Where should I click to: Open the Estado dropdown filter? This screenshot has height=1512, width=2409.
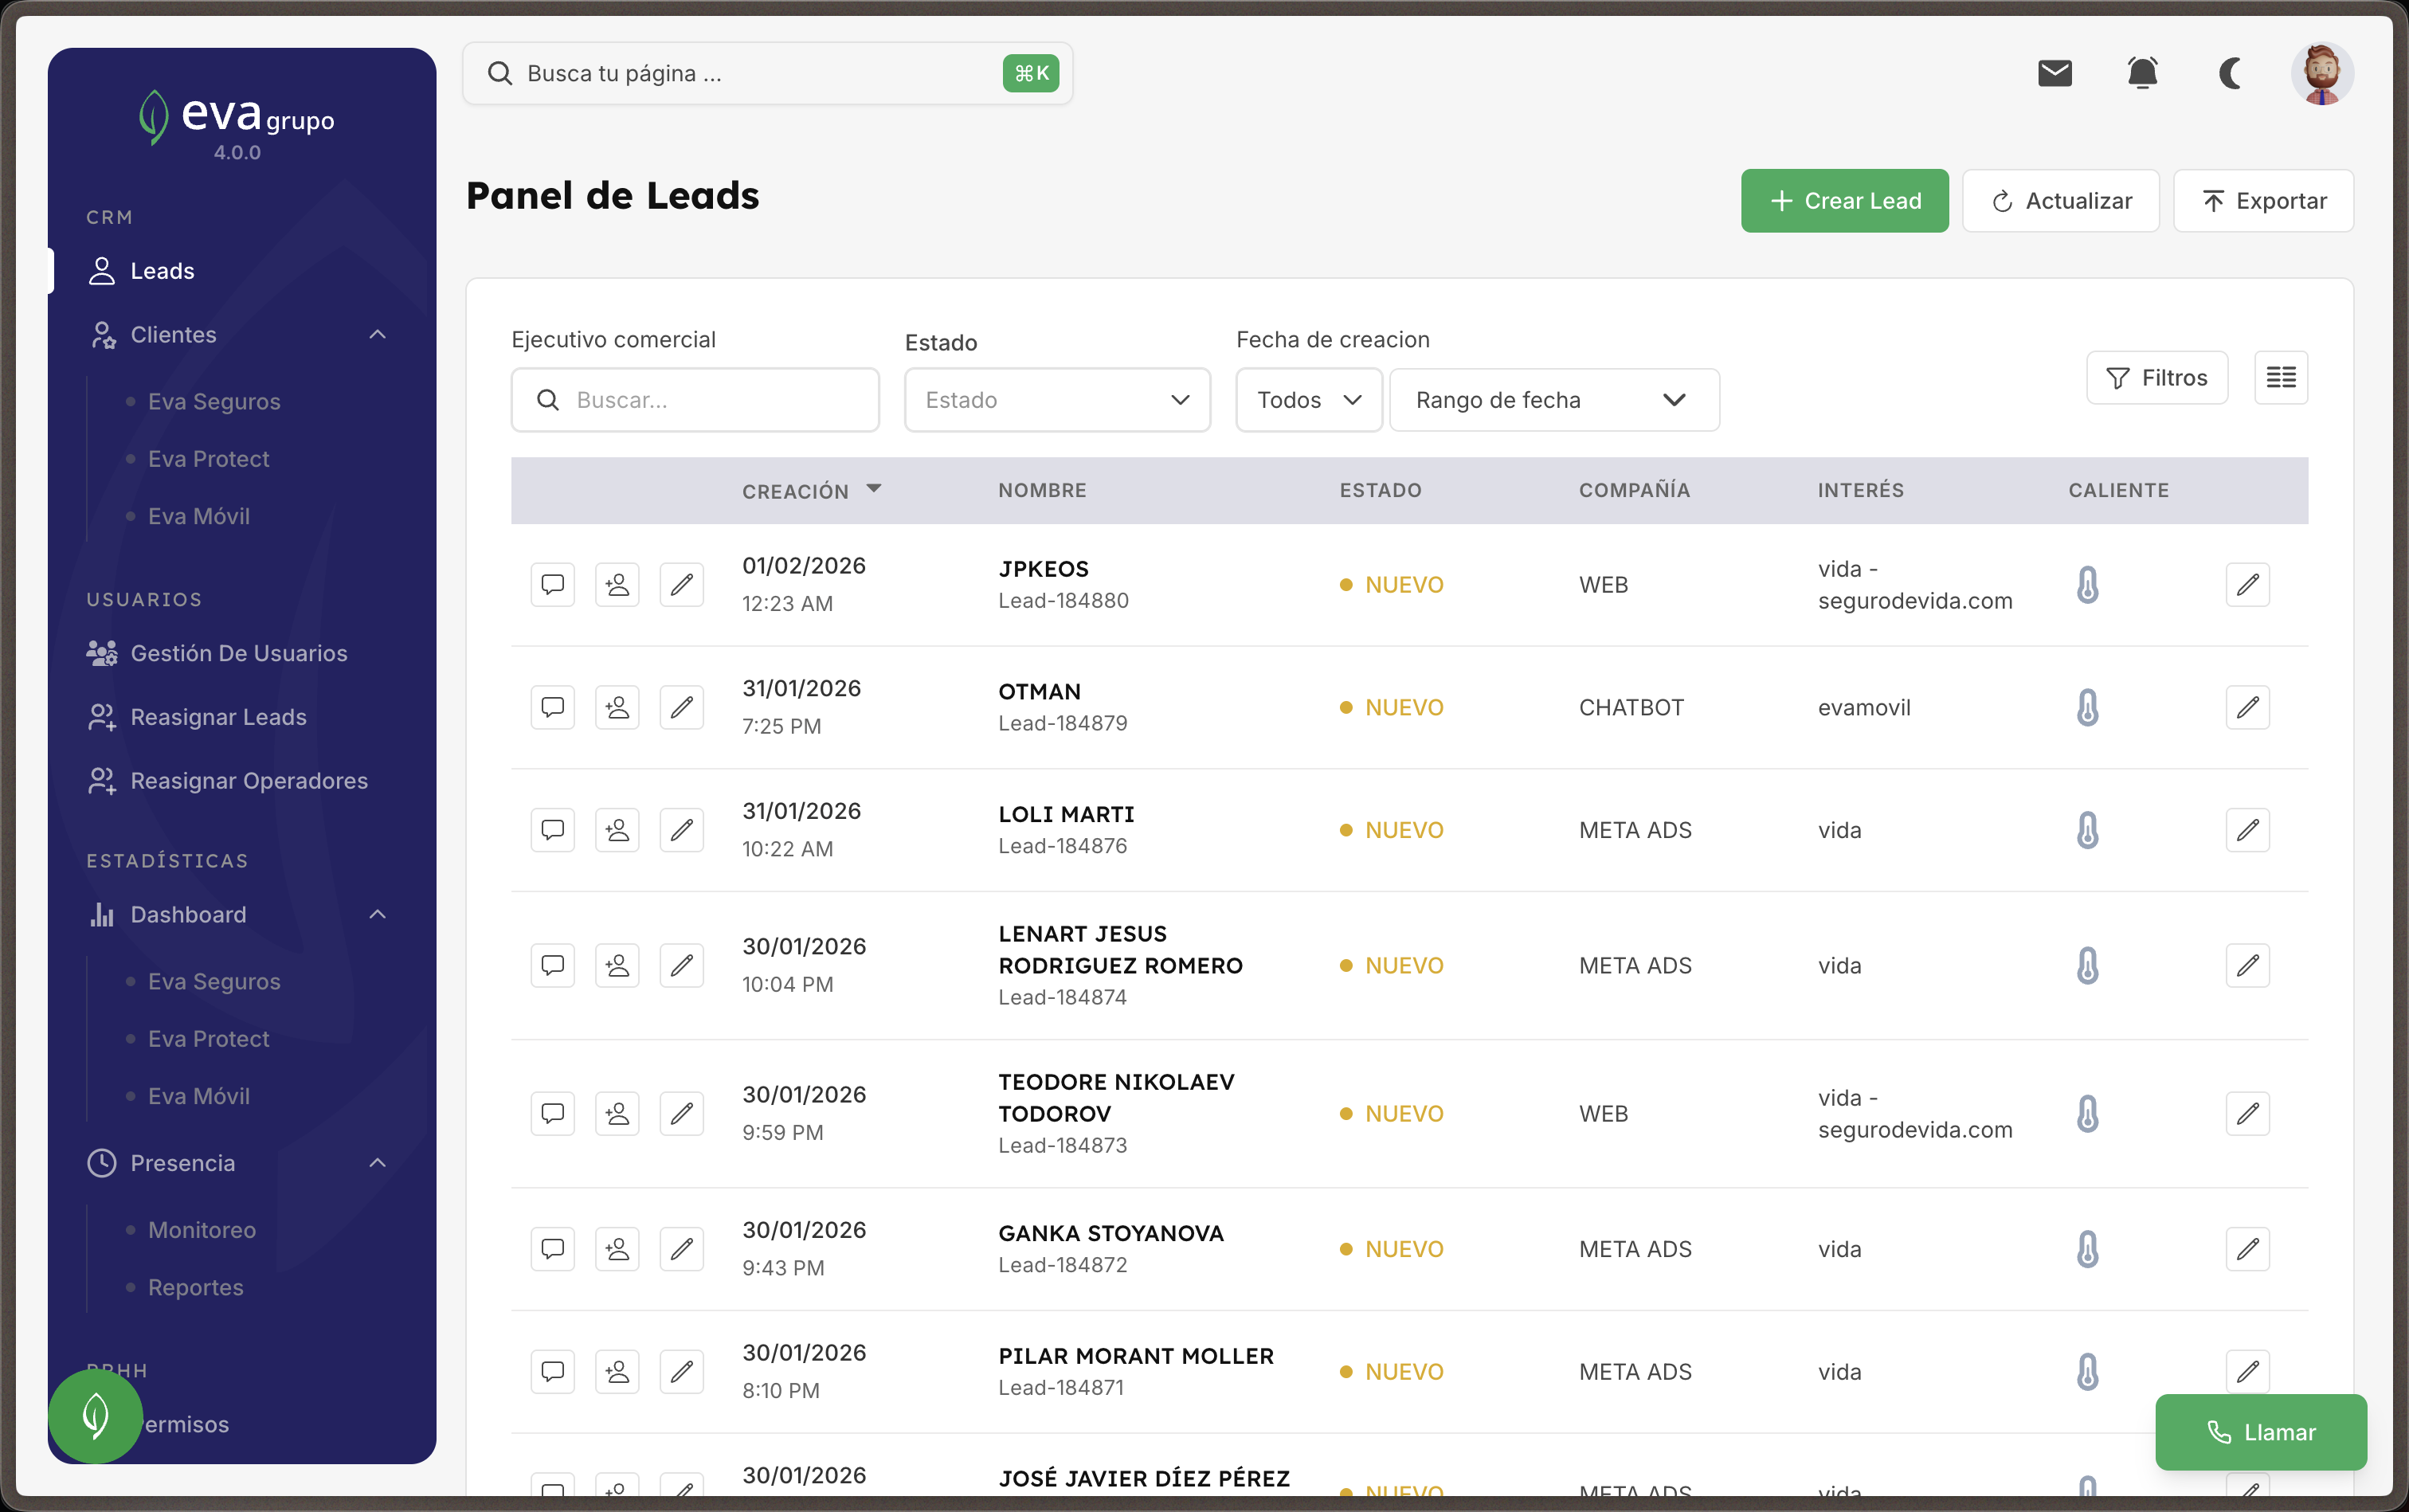[x=1057, y=400]
